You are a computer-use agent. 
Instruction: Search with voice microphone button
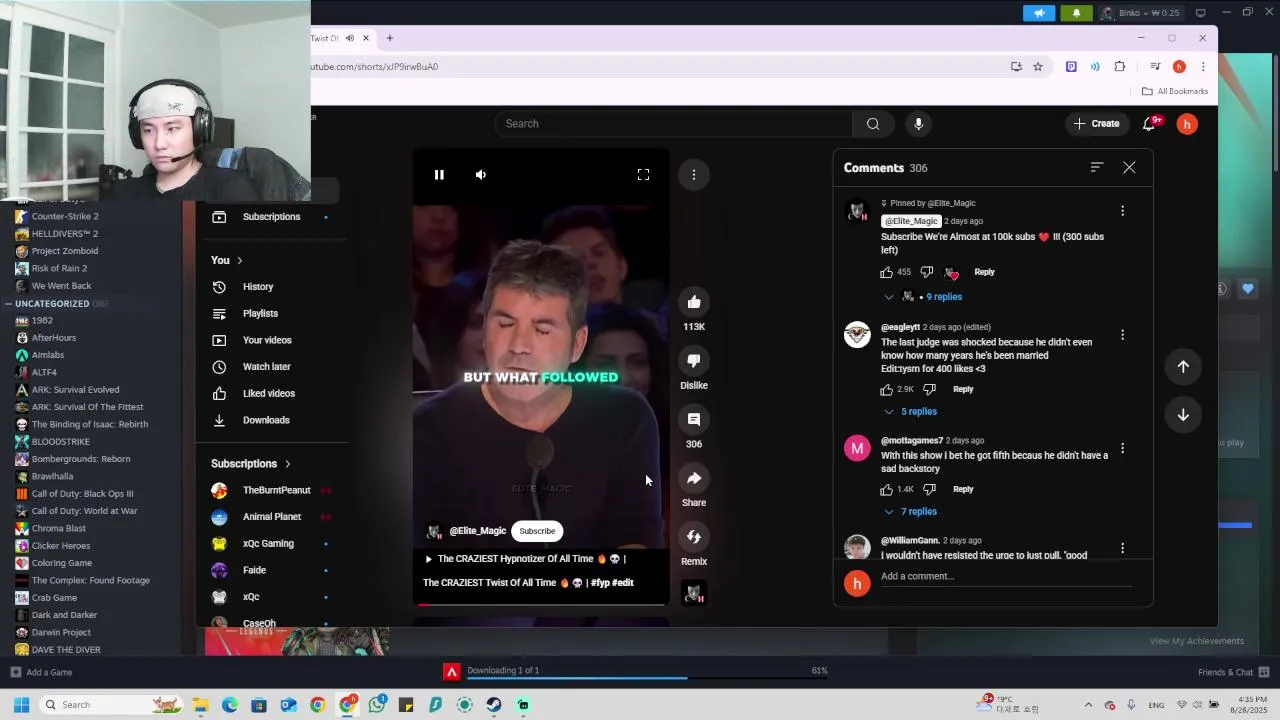click(x=918, y=124)
